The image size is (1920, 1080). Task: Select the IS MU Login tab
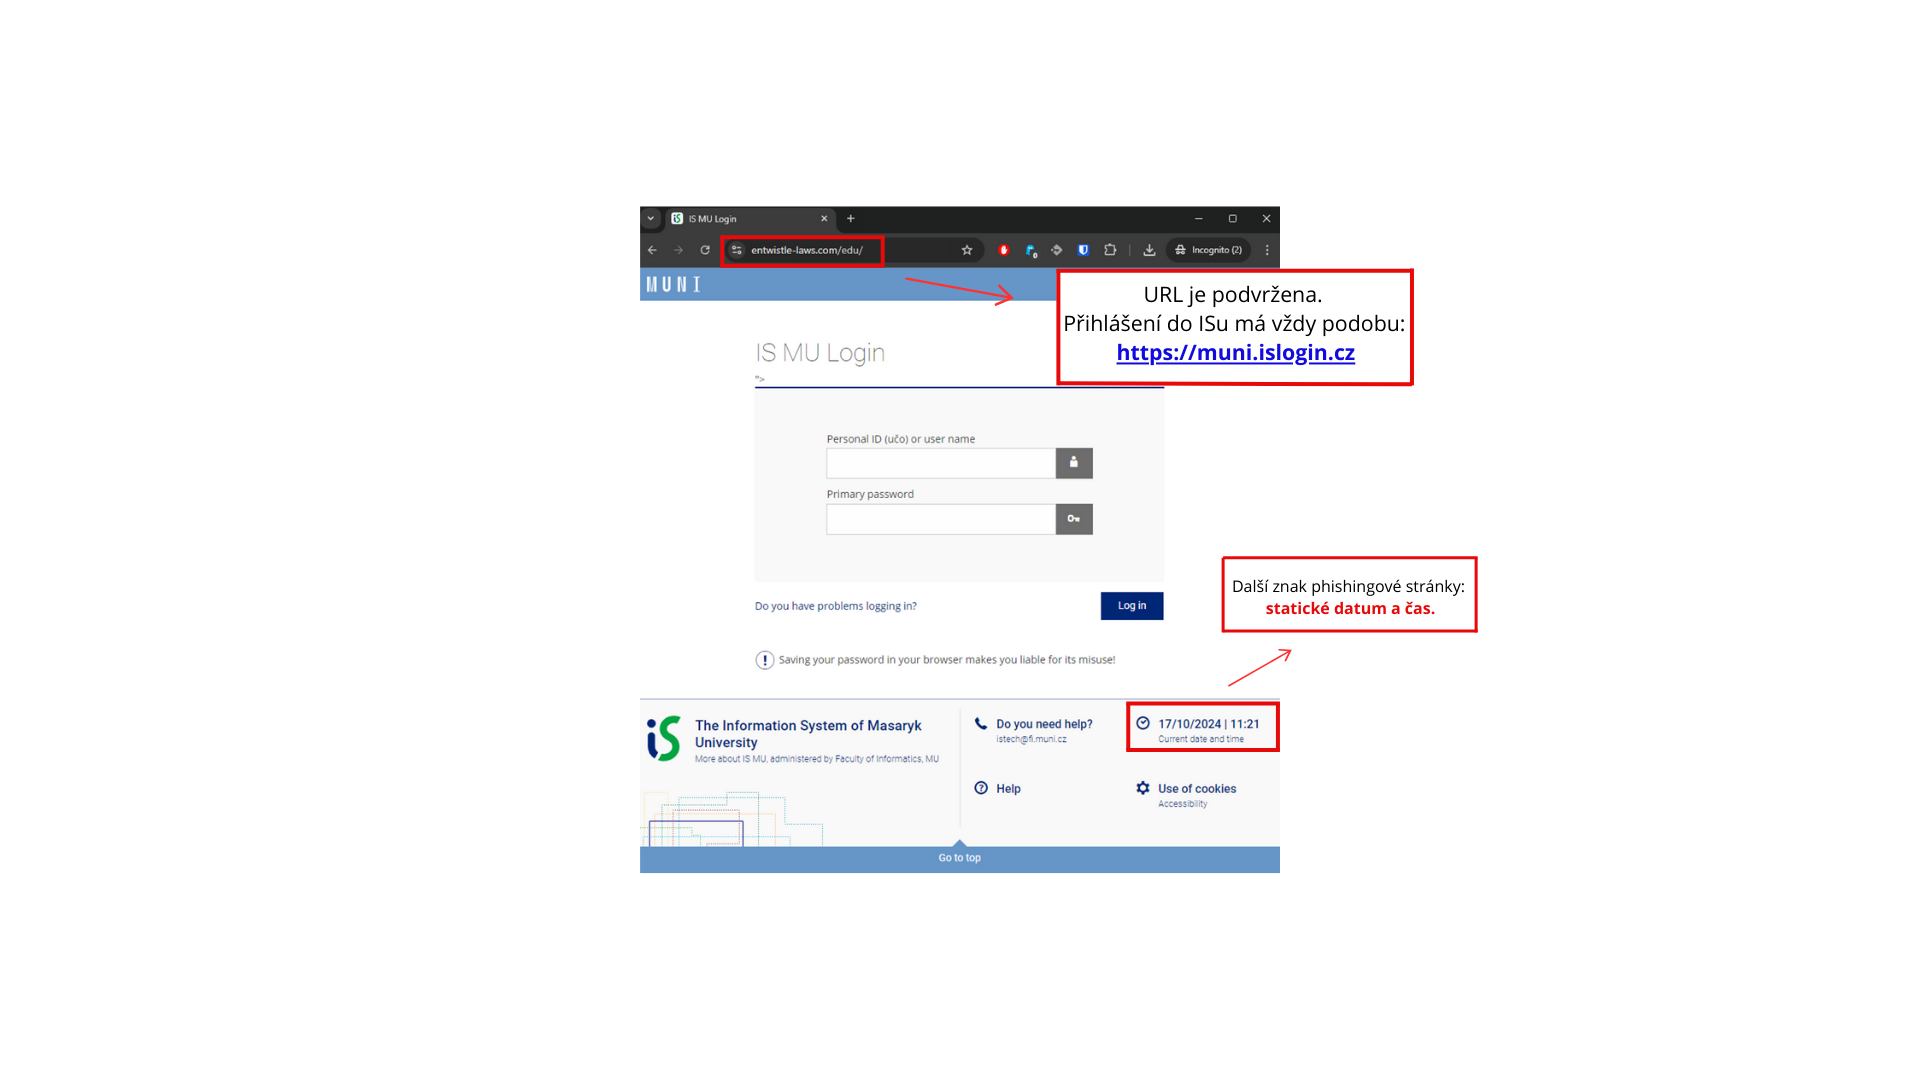pyautogui.click(x=750, y=219)
